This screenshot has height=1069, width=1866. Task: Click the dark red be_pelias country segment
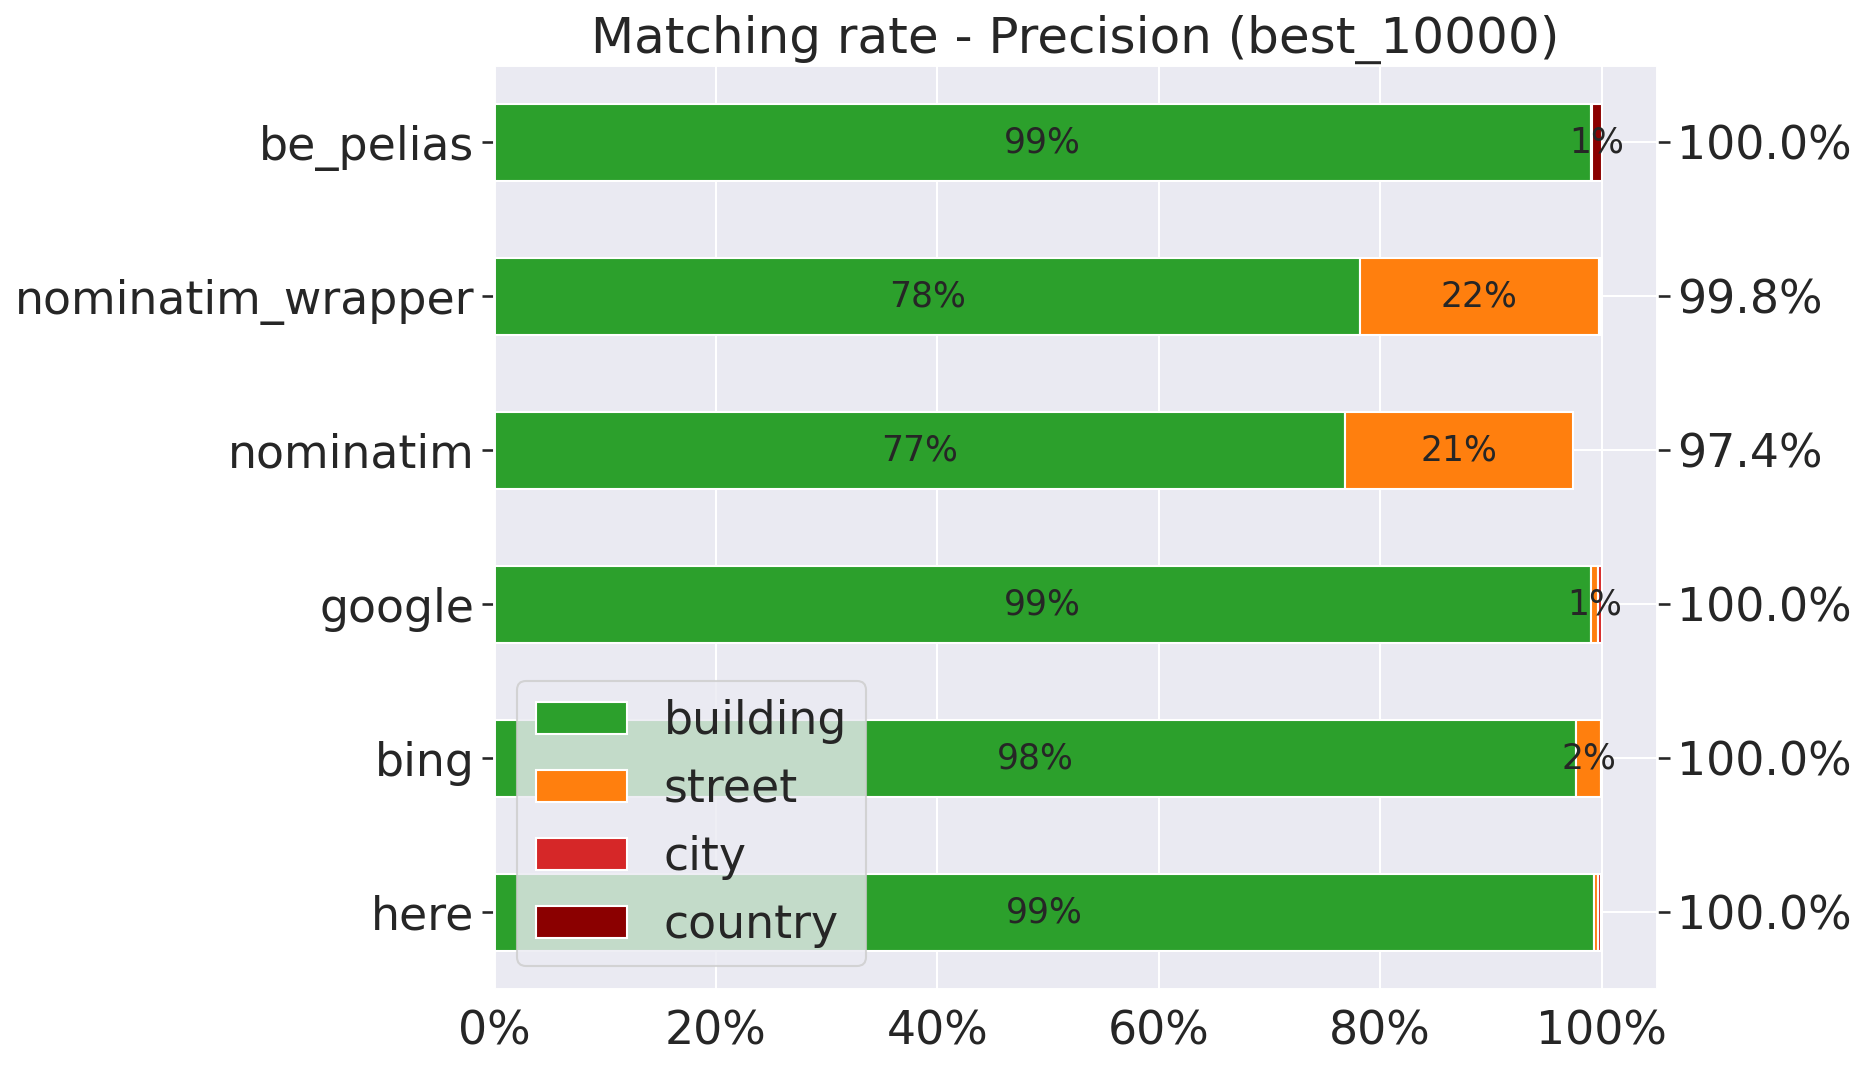1596,143
